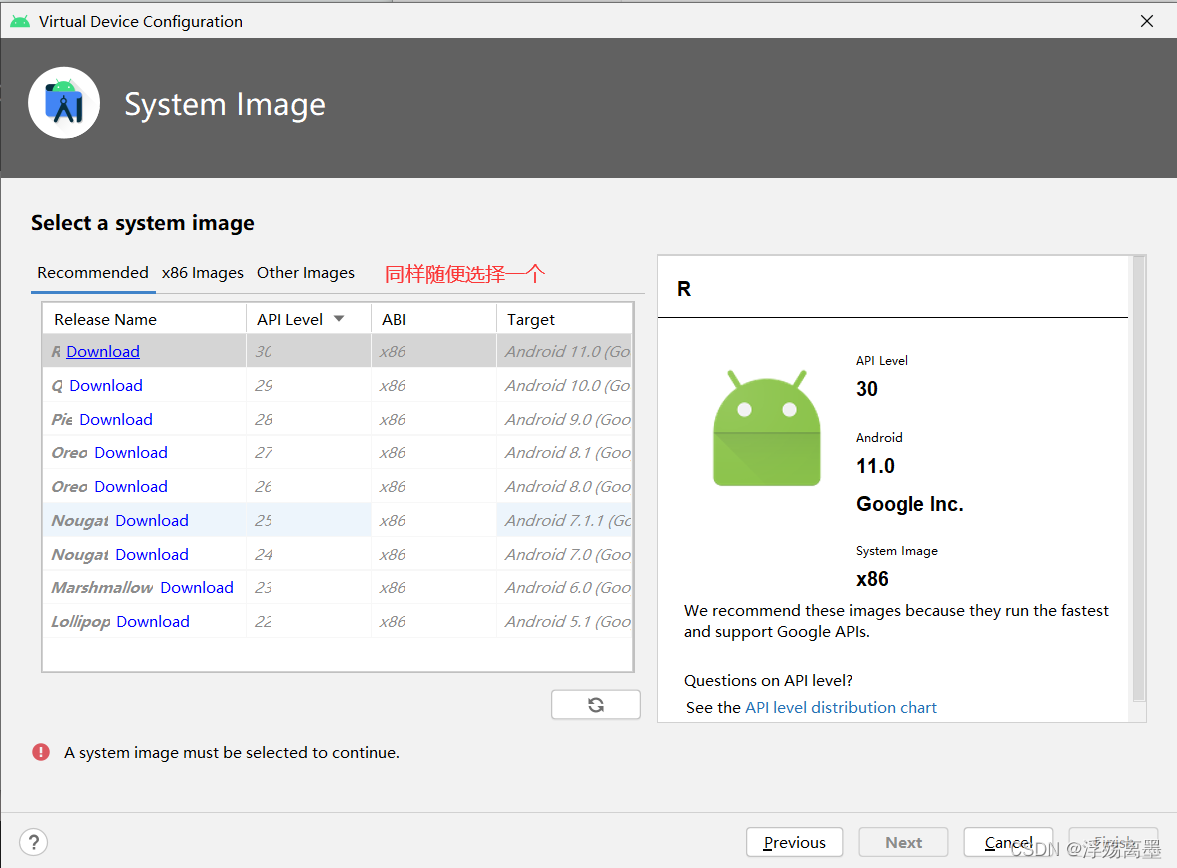The height and width of the screenshot is (868, 1177).
Task: Click the 'Select a system image' heading
Action: 143,223
